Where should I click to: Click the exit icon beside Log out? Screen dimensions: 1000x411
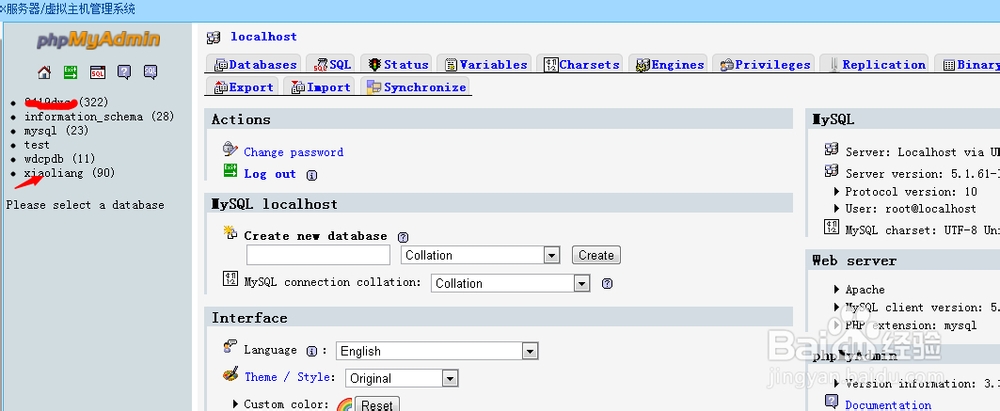pyautogui.click(x=230, y=170)
